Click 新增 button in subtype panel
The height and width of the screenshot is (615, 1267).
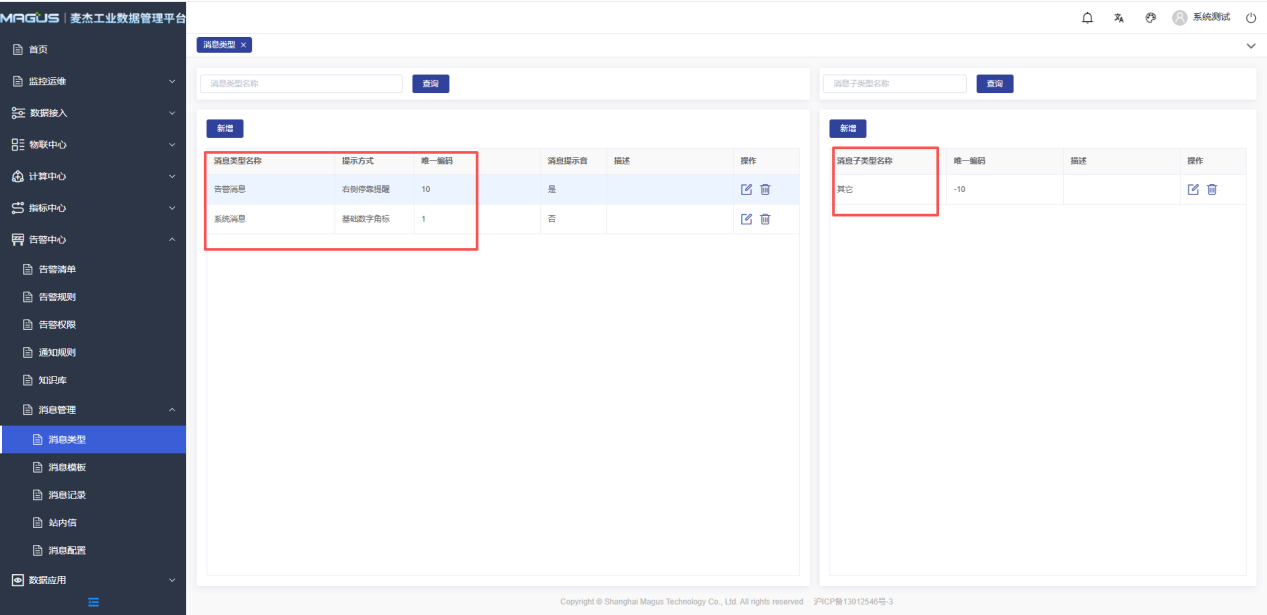click(847, 128)
